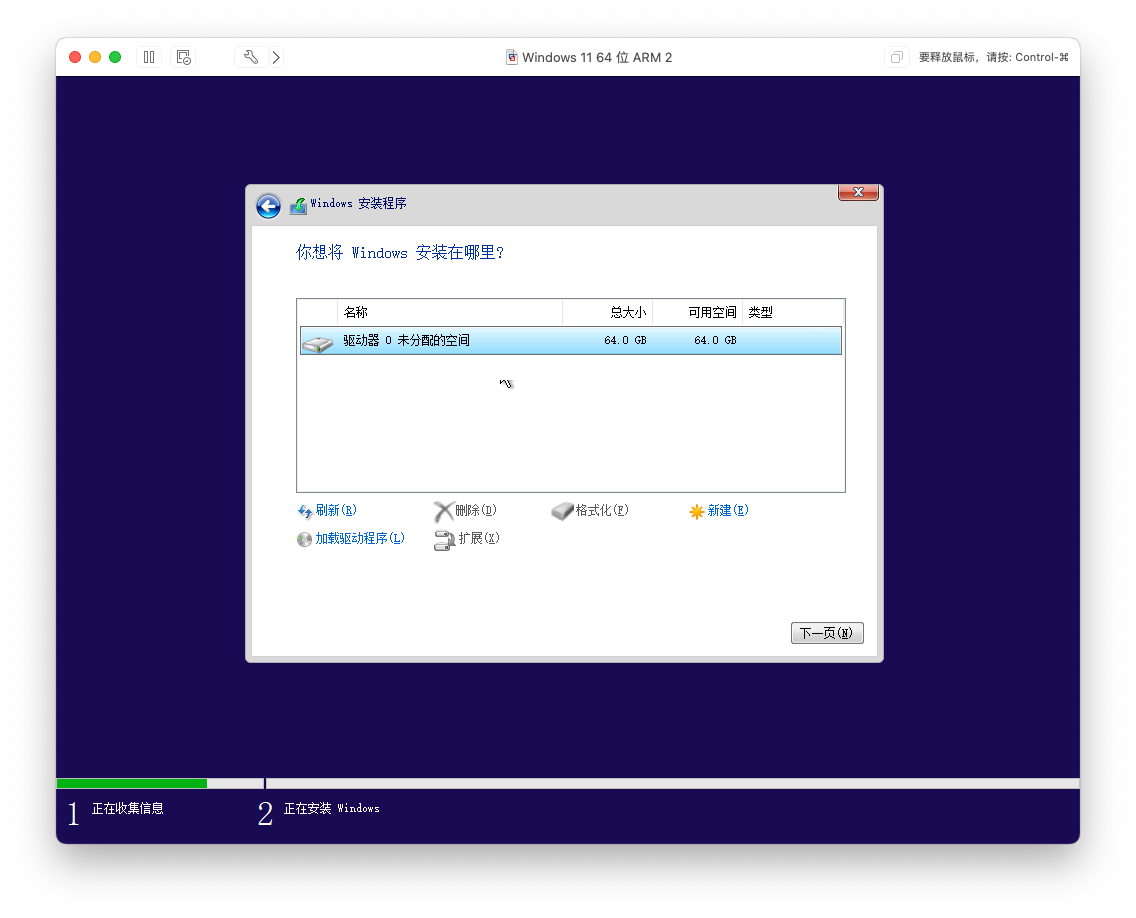
Task: Click the 总大小 column header
Action: click(608, 312)
